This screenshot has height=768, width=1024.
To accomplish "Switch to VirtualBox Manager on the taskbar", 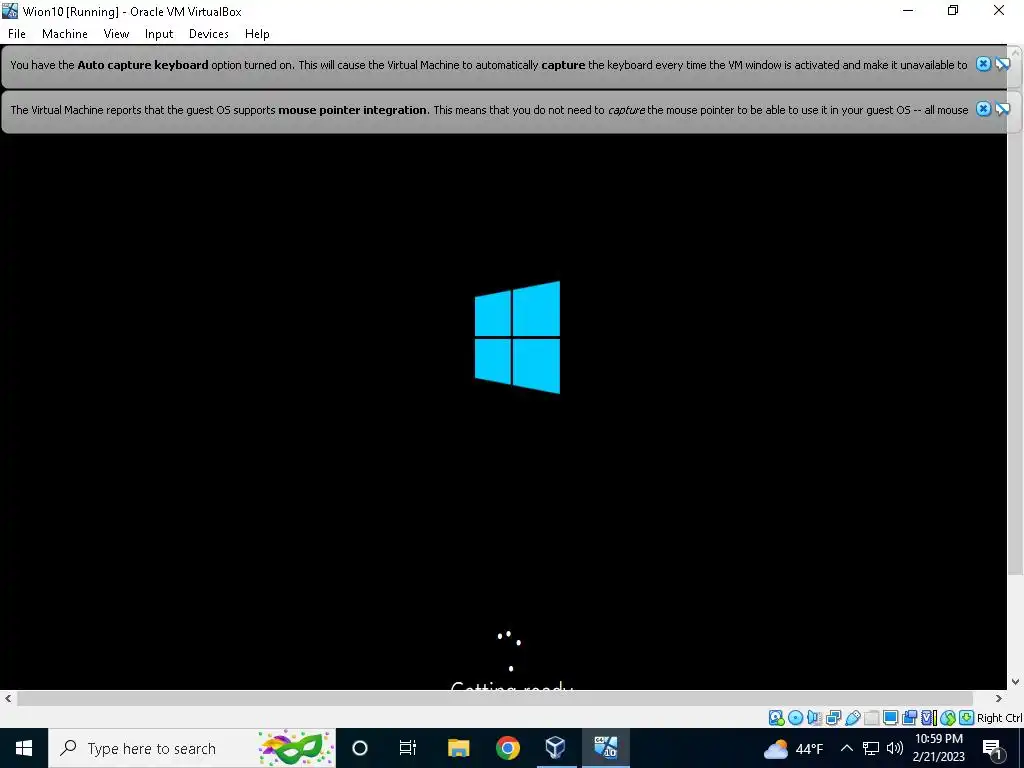I will (x=556, y=748).
